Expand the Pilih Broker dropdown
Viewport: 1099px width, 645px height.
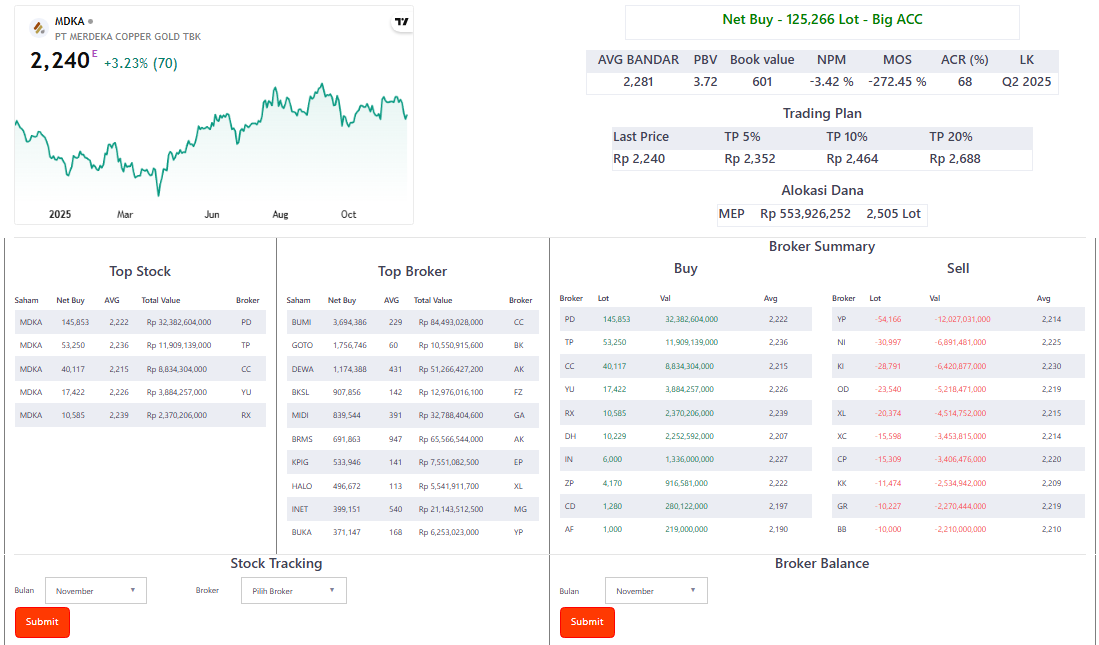click(293, 591)
